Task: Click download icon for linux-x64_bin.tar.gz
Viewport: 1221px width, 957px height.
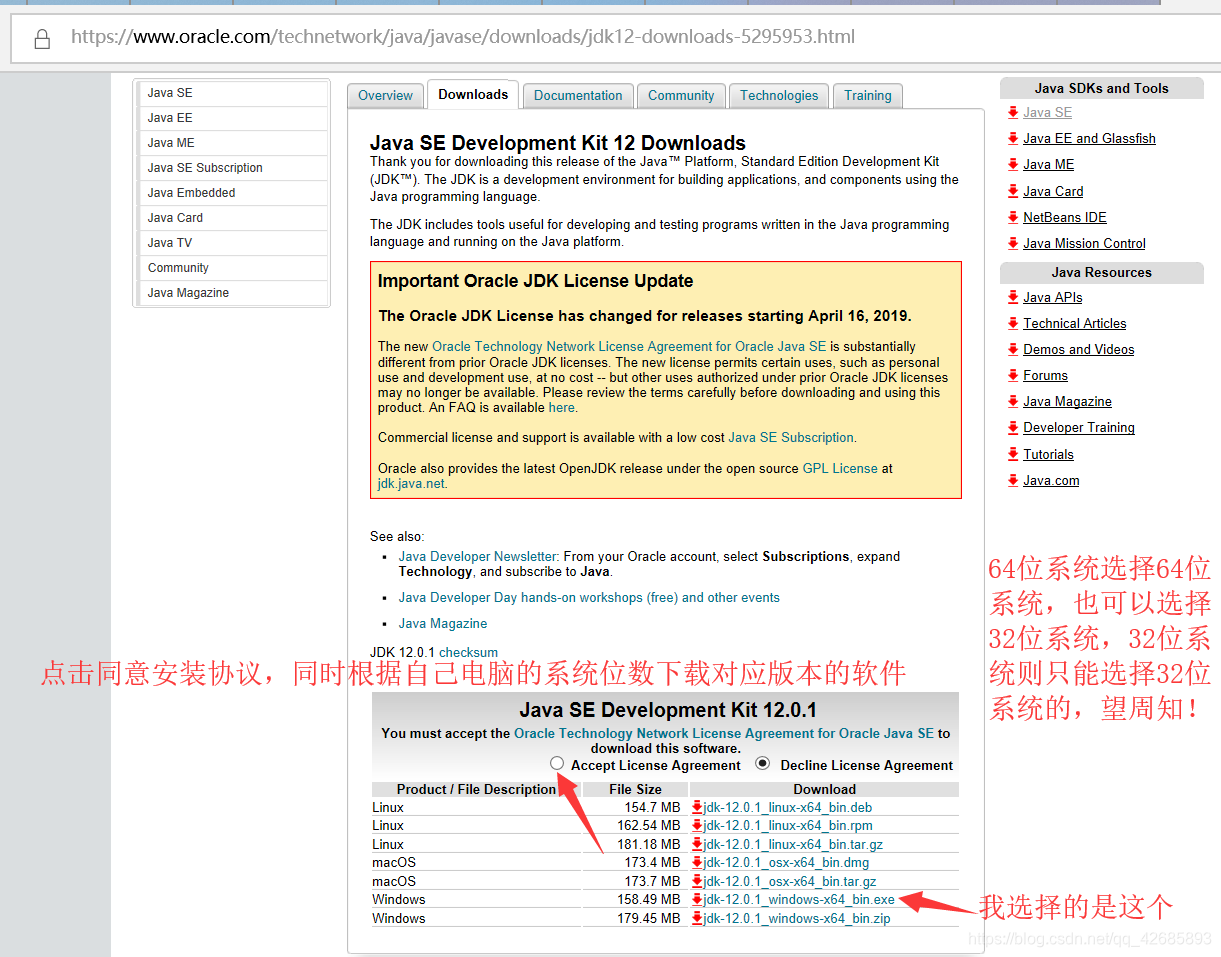Action: (697, 844)
